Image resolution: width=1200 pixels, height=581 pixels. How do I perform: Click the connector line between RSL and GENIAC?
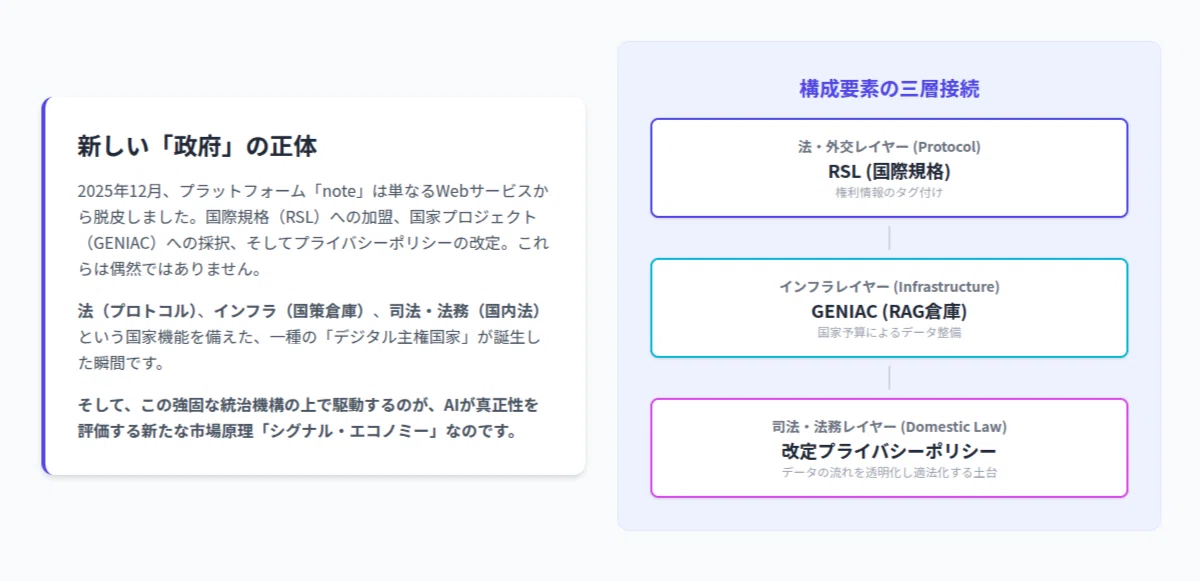coord(889,238)
